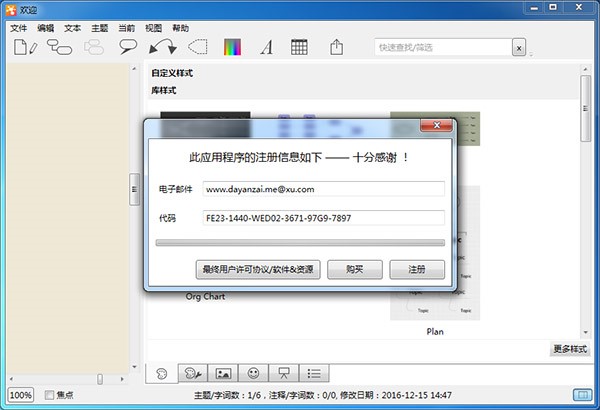Switch to the list outline tab
Viewport: 600px width, 410px height.
coord(314,373)
